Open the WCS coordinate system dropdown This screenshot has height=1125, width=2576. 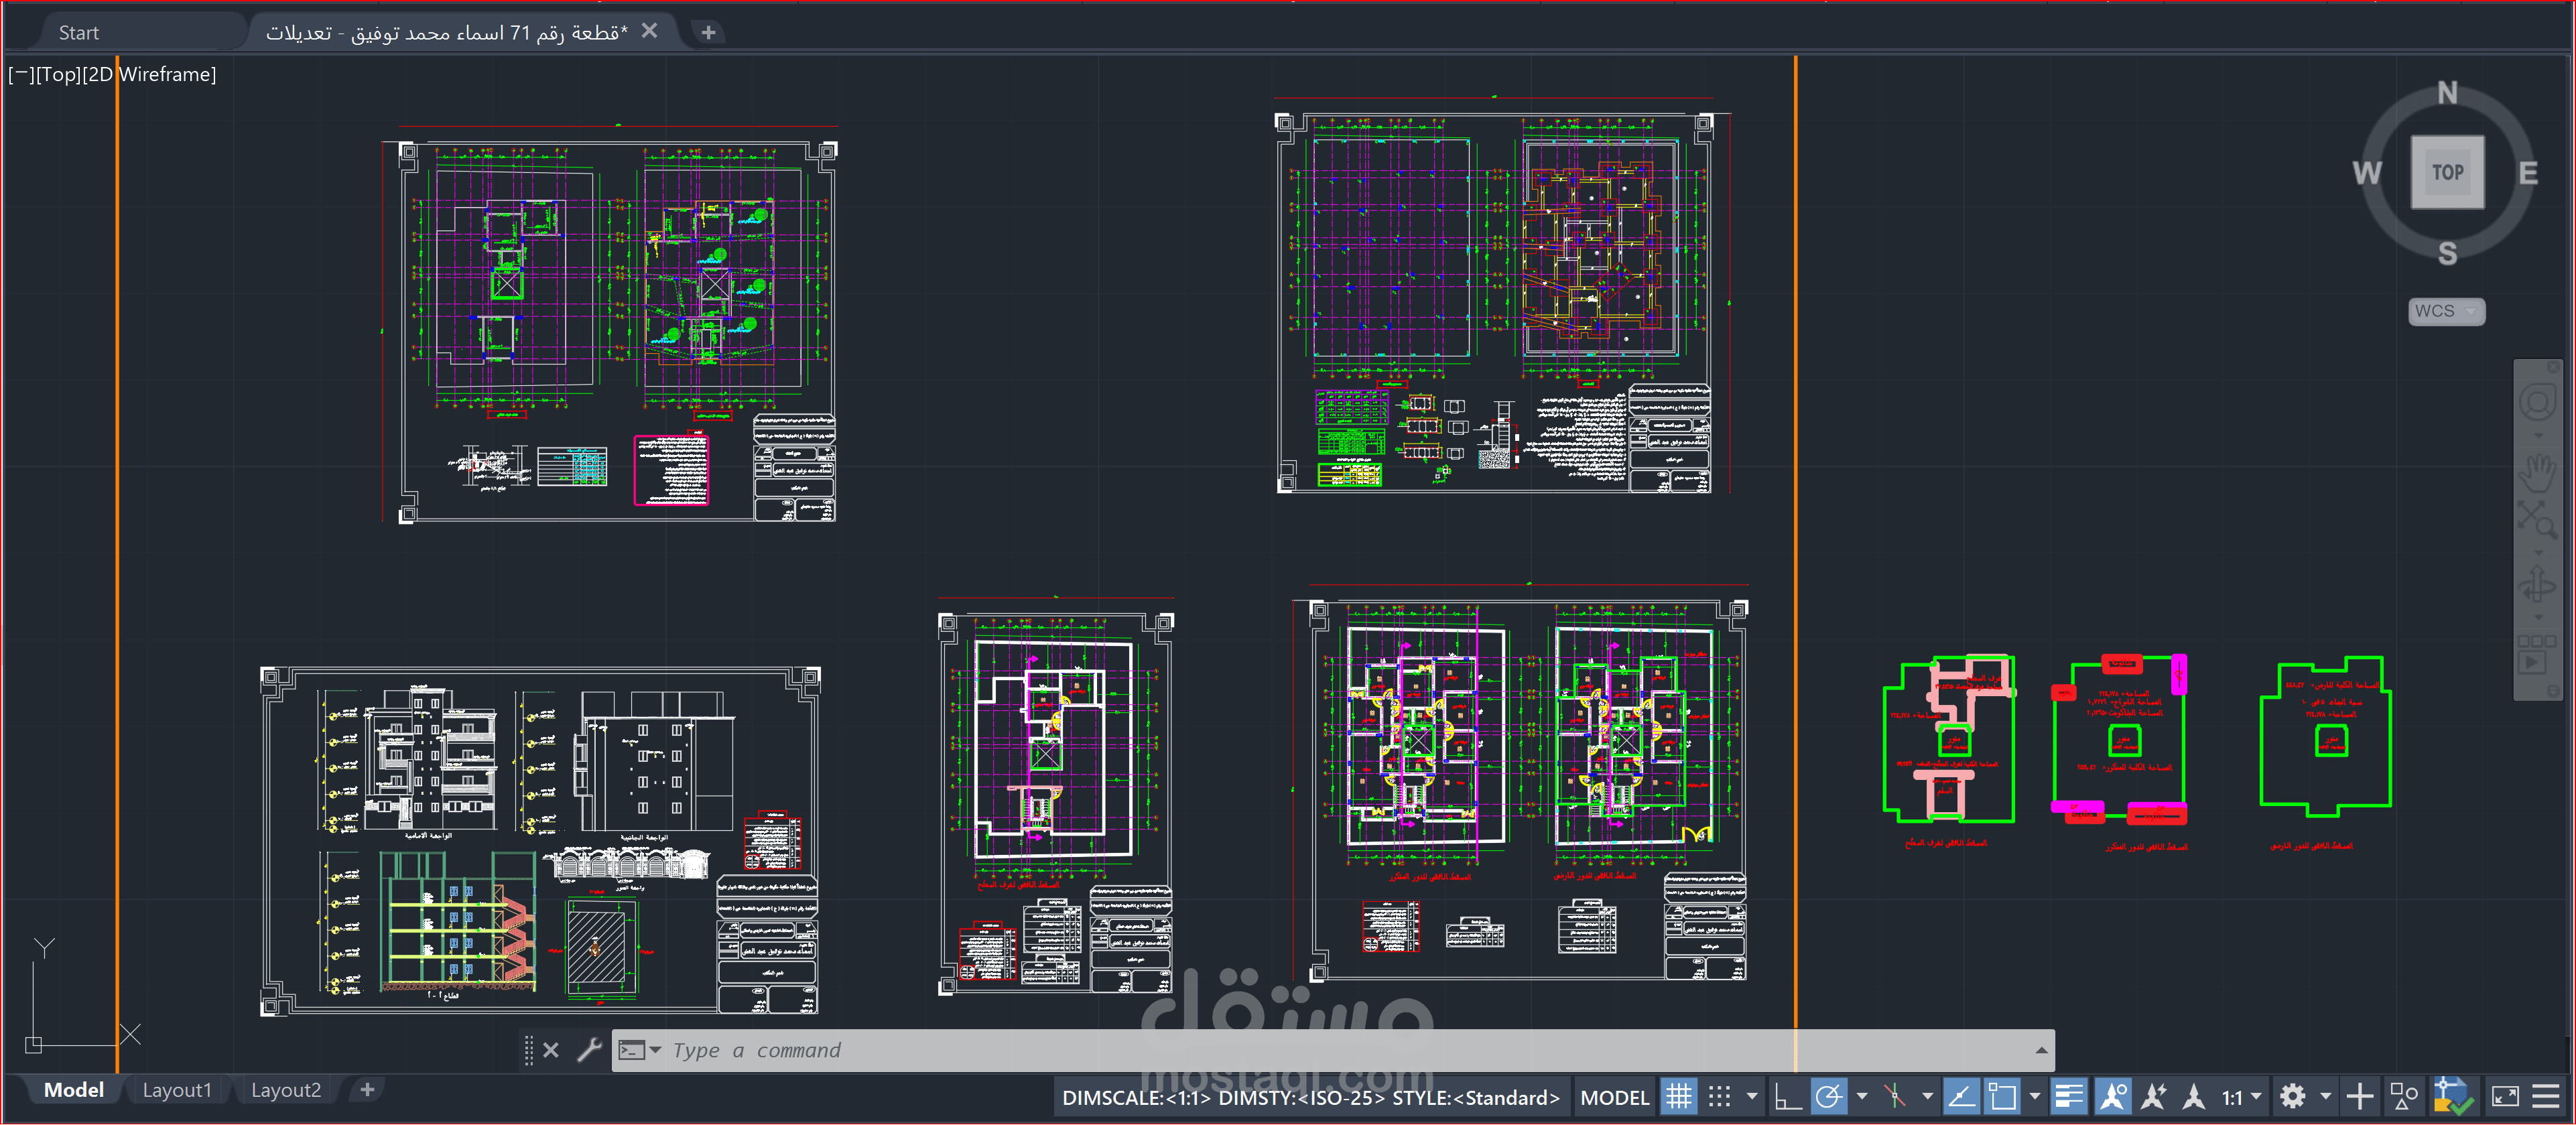pos(2446,311)
